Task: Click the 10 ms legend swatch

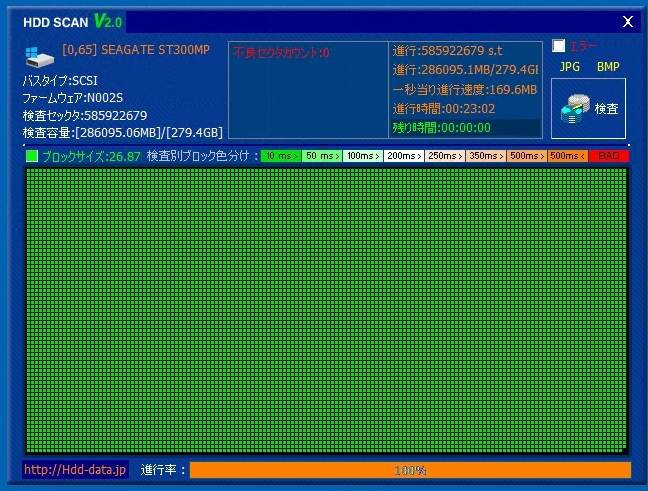Action: pos(281,156)
